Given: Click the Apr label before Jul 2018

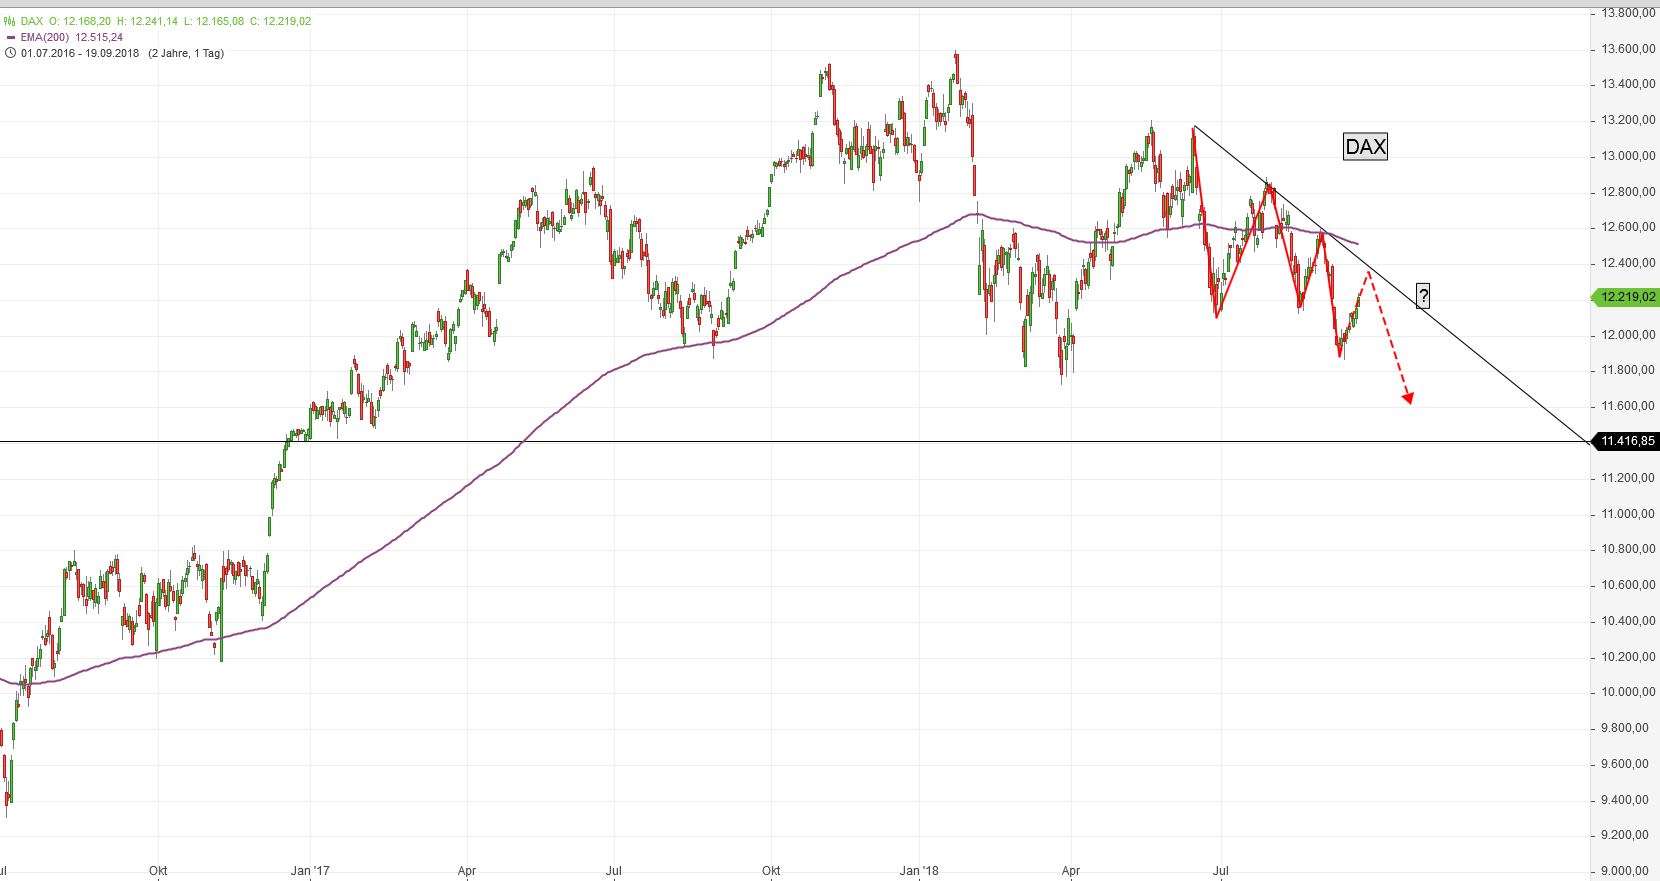Looking at the screenshot, I should pyautogui.click(x=1071, y=871).
